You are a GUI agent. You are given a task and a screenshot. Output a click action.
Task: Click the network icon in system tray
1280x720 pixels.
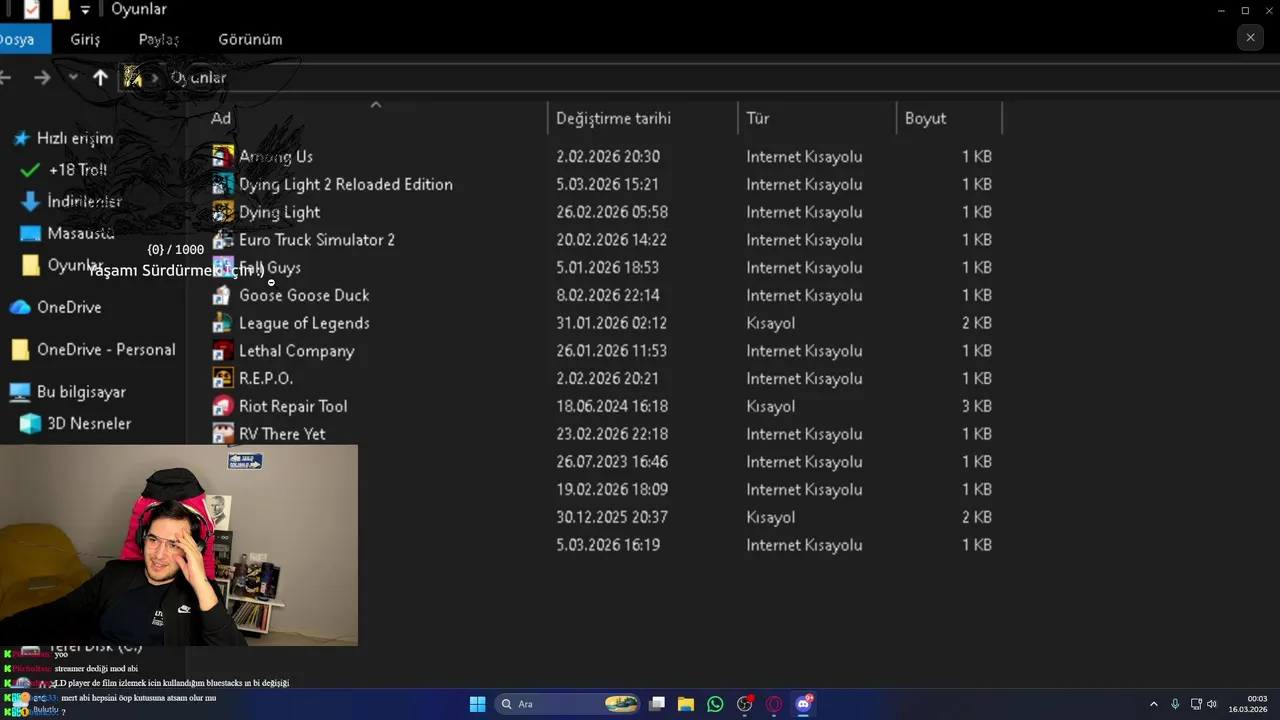pyautogui.click(x=1196, y=704)
